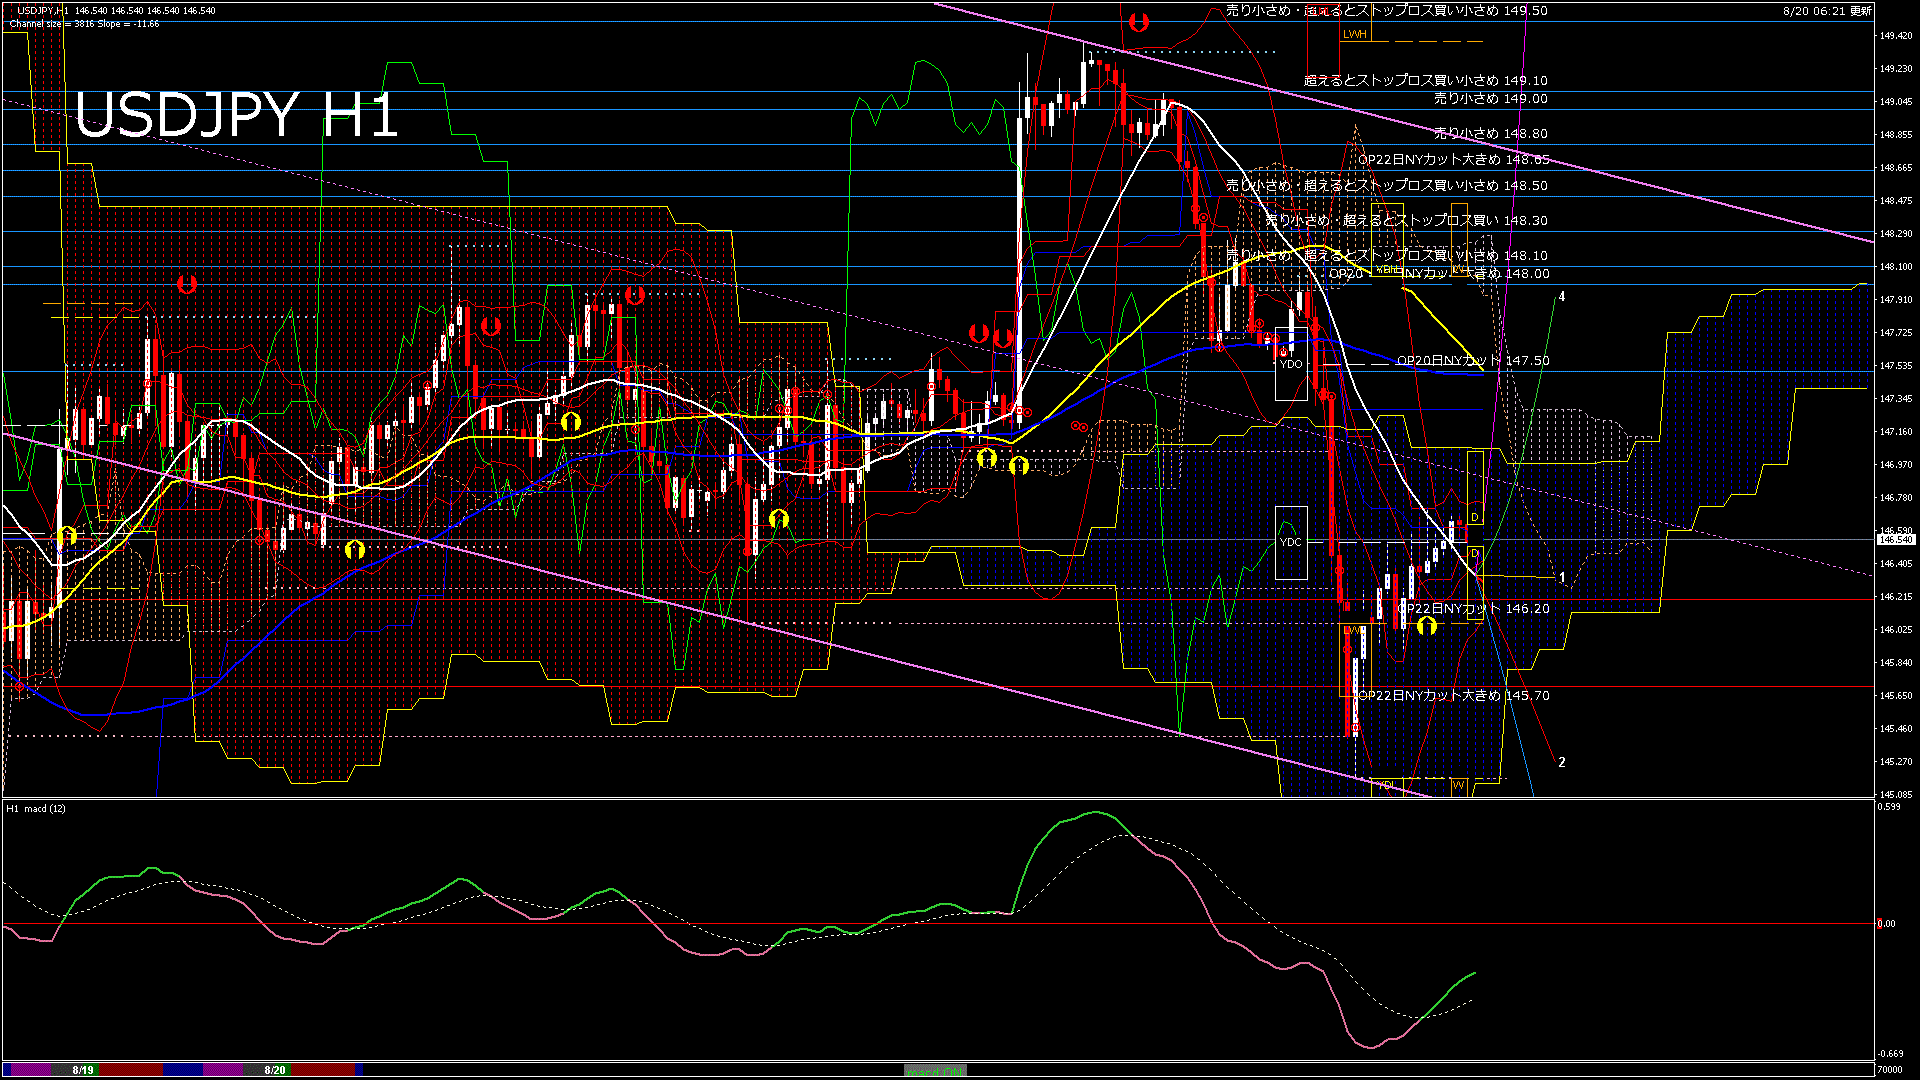Toggle the macd ON indicator button
The width and height of the screenshot is (1920, 1080).
coord(935,1070)
